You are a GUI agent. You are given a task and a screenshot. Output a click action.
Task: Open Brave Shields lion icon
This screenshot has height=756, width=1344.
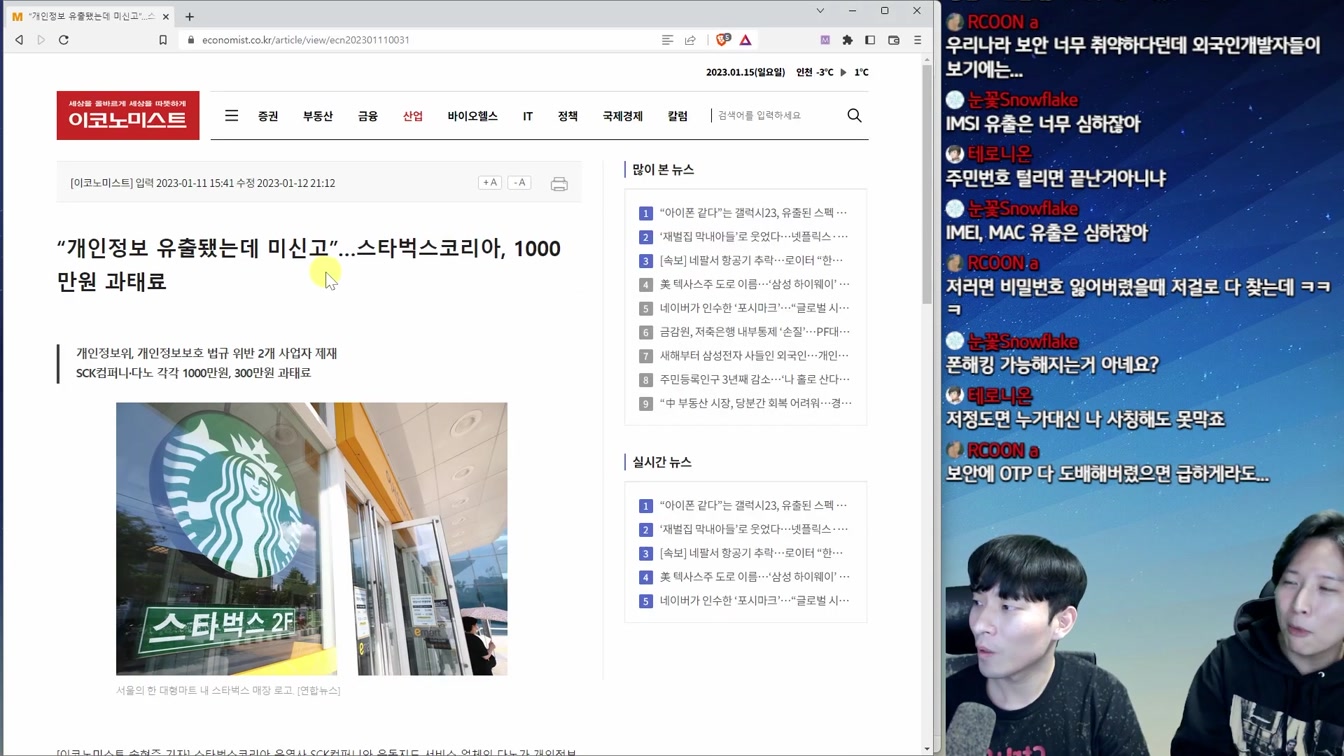click(x=723, y=40)
